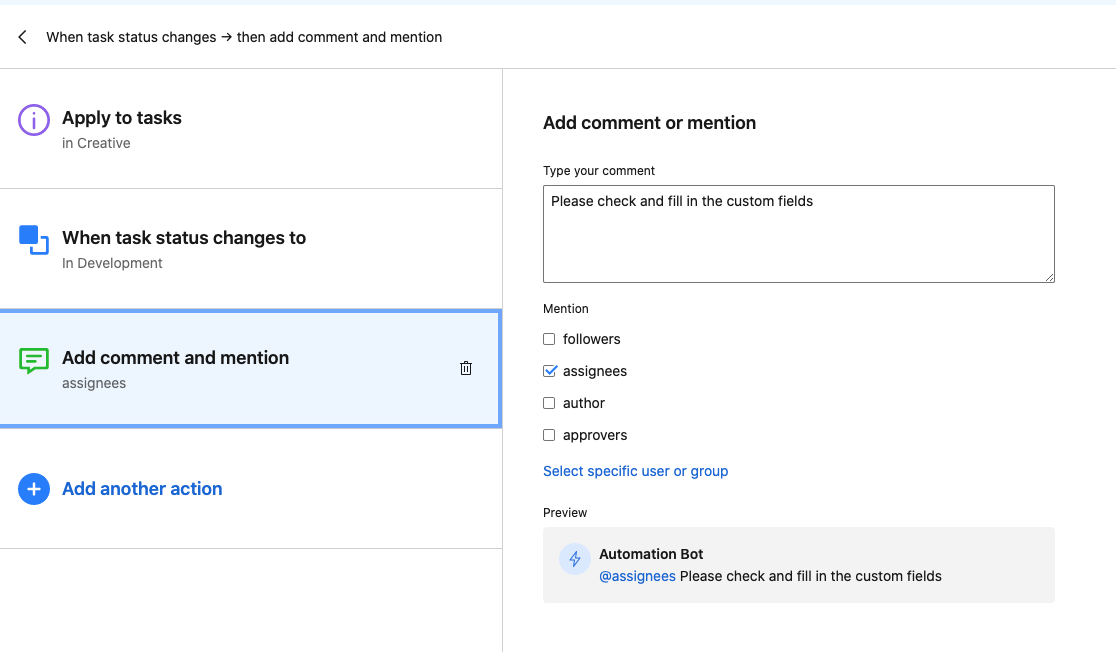Select the Add comment and mention step
The width and height of the screenshot is (1116, 652).
pos(176,358)
